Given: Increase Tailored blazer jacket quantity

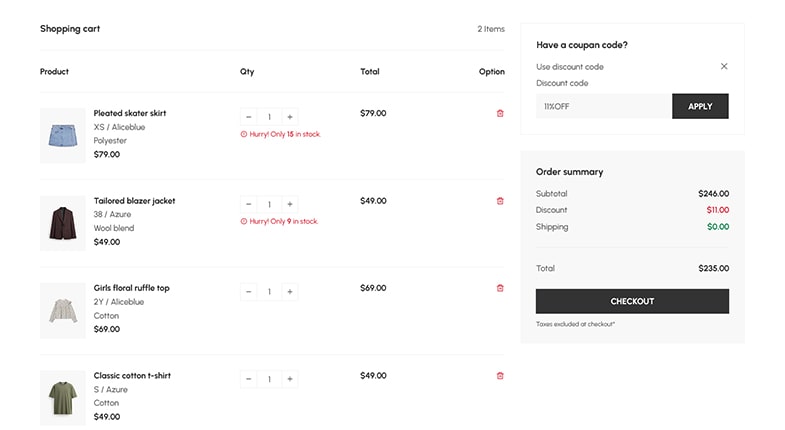Looking at the screenshot, I should pos(290,204).
